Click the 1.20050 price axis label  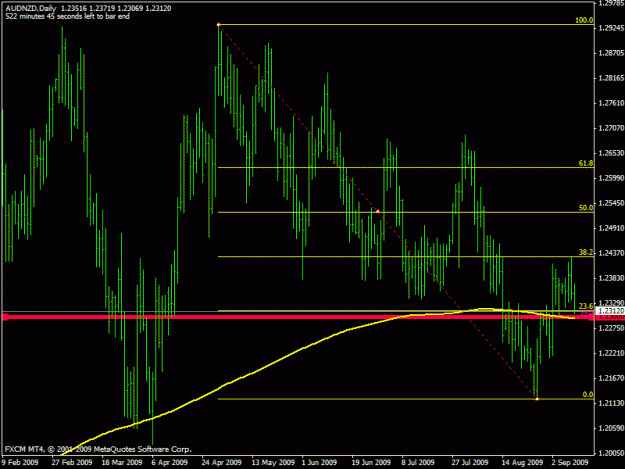click(612, 453)
